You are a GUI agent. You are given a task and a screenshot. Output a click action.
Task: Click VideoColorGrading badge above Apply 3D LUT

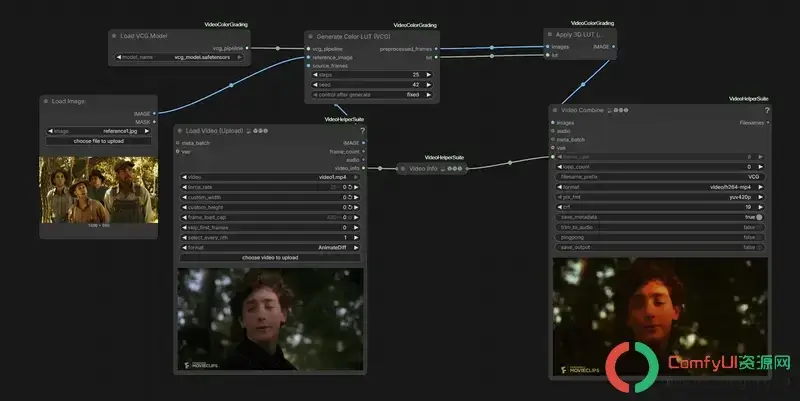(592, 23)
